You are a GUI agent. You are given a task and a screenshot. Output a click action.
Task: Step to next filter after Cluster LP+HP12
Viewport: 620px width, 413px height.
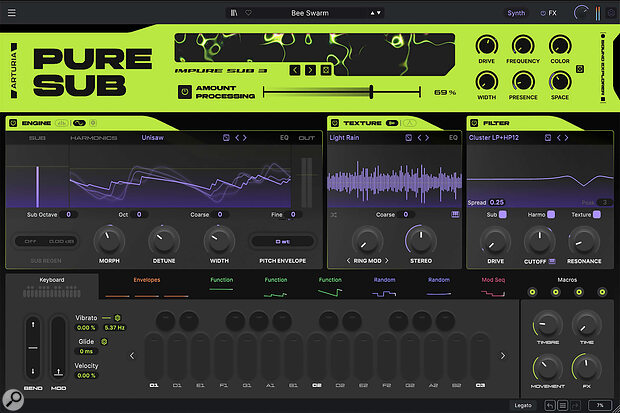coord(566,138)
